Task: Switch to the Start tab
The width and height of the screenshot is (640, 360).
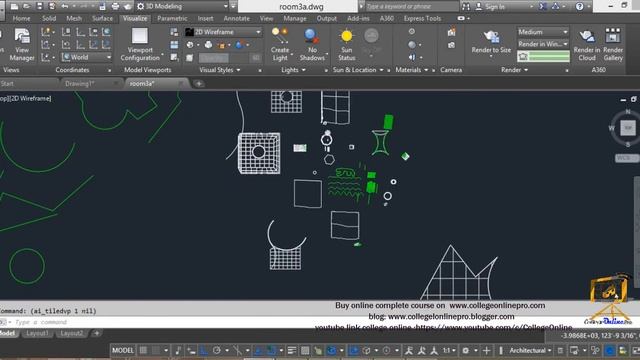Action: point(7,84)
